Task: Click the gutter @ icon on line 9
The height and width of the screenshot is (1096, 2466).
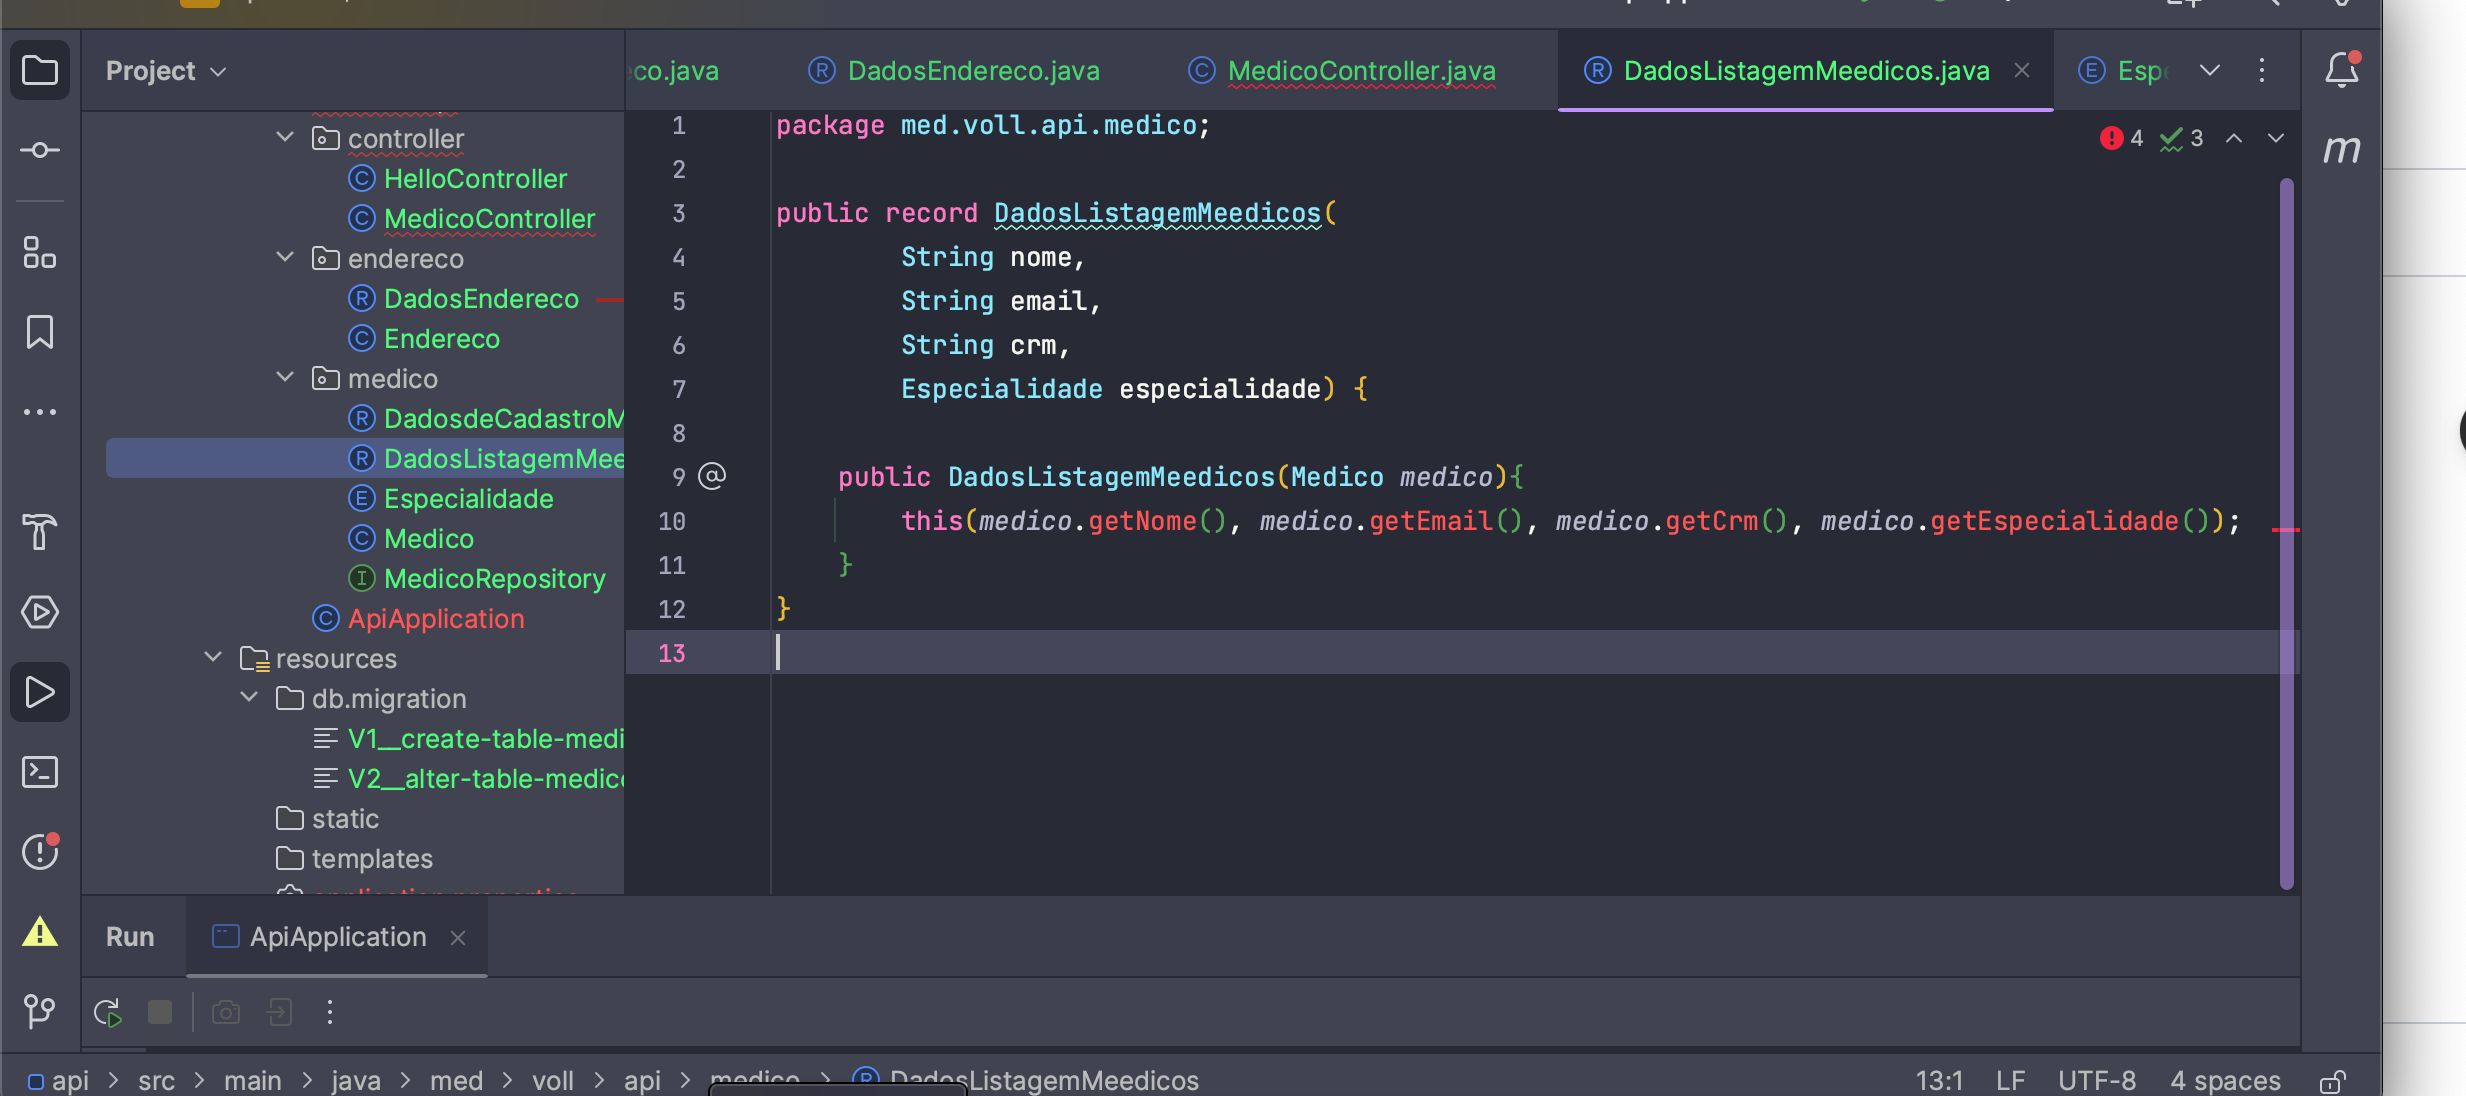Action: click(712, 476)
